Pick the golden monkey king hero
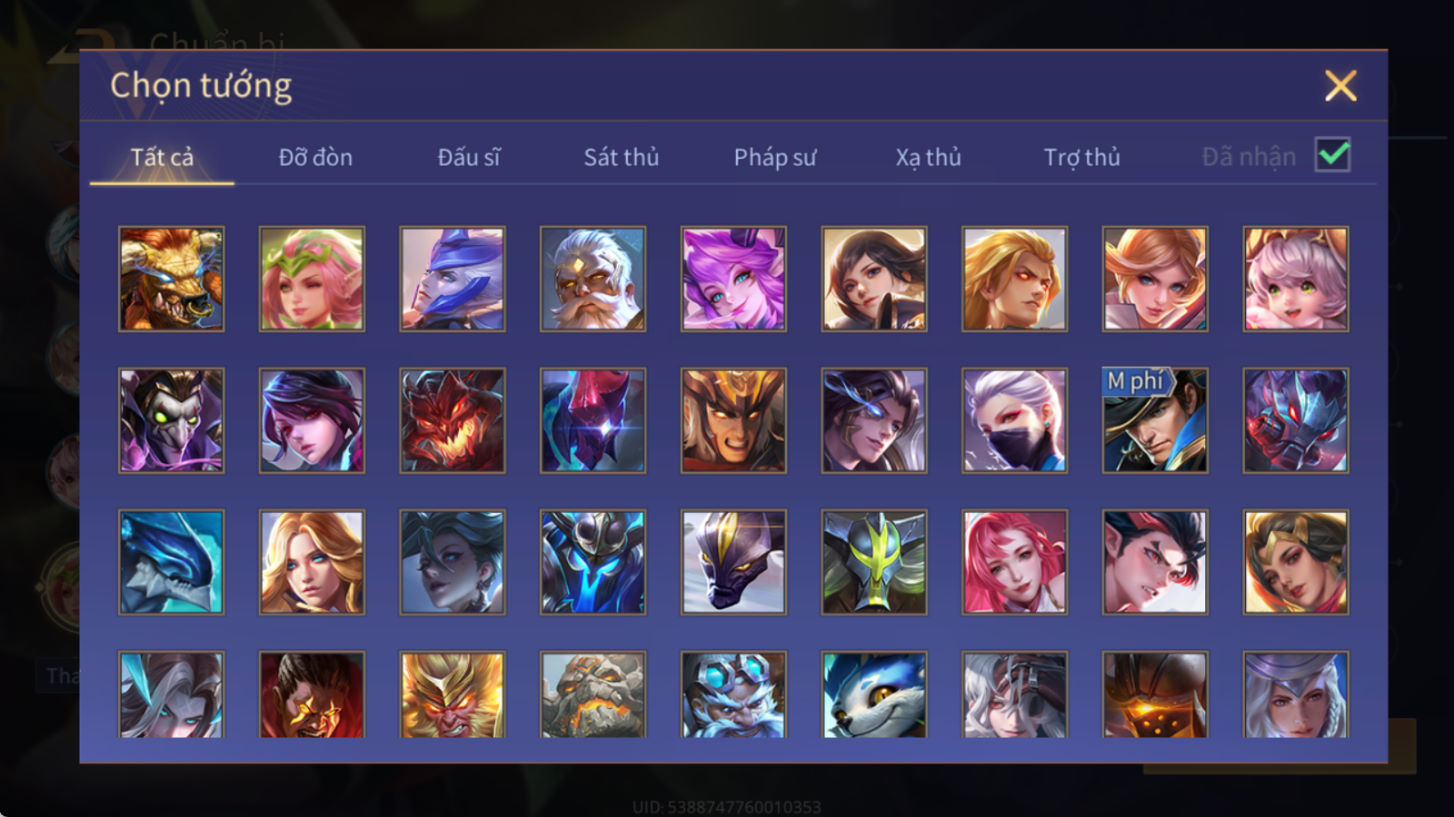Viewport: 1454px width, 817px height. (452, 695)
